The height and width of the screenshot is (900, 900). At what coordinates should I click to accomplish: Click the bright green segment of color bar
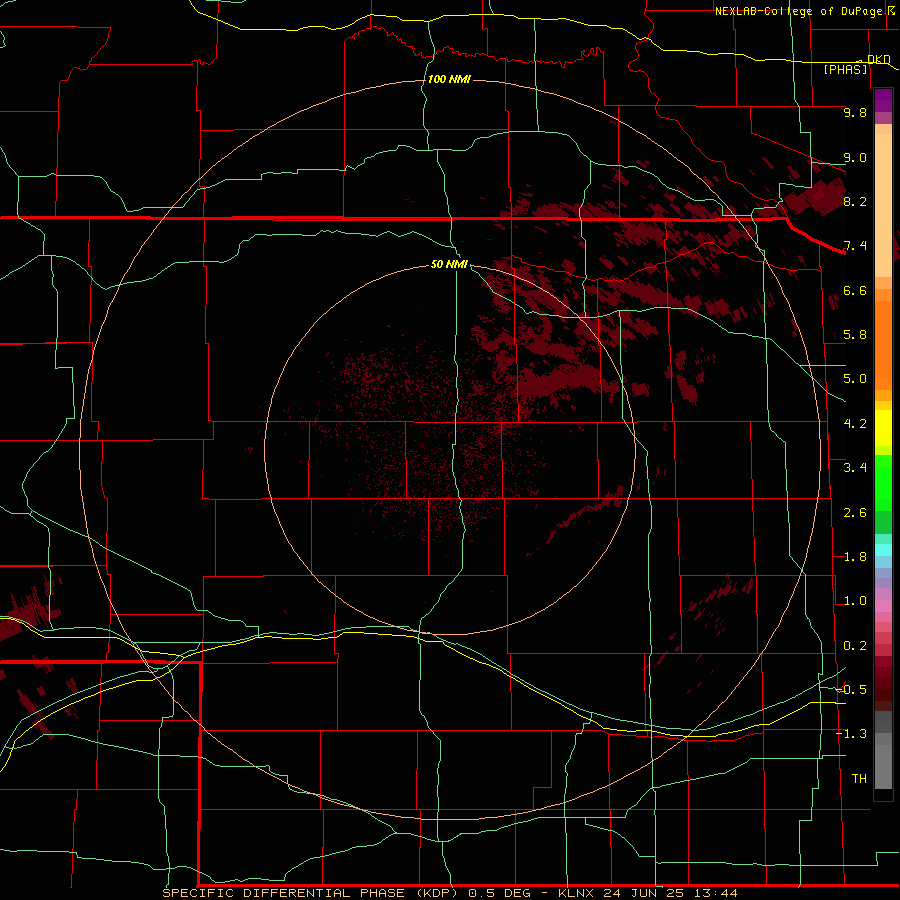click(x=883, y=482)
